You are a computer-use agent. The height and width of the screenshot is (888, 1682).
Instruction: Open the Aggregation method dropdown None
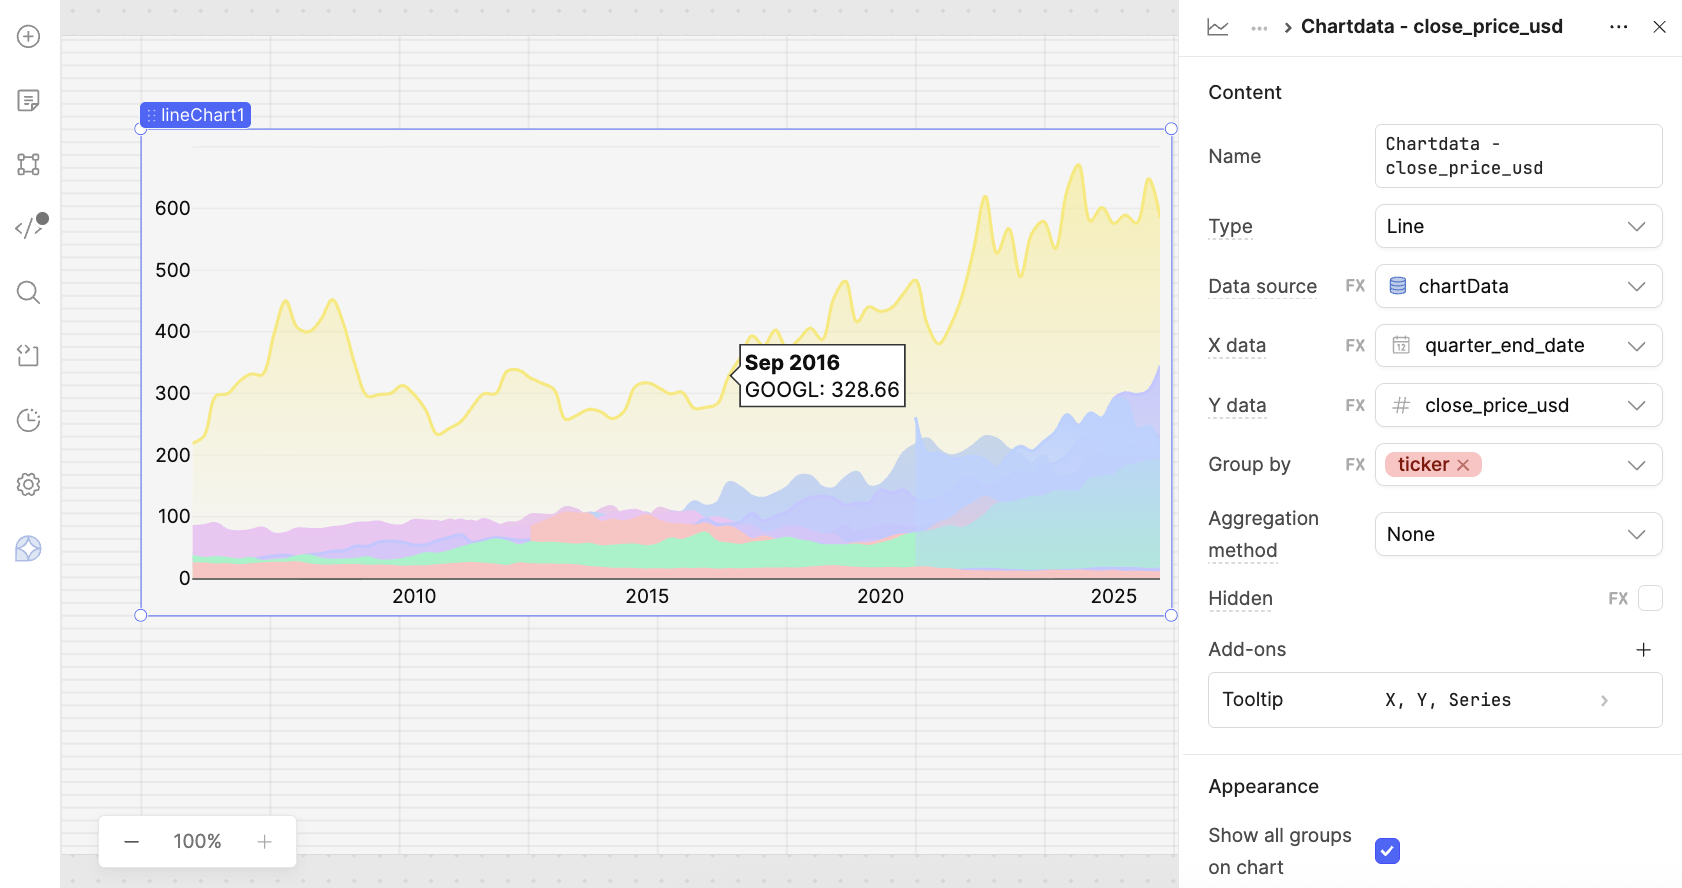[1518, 534]
